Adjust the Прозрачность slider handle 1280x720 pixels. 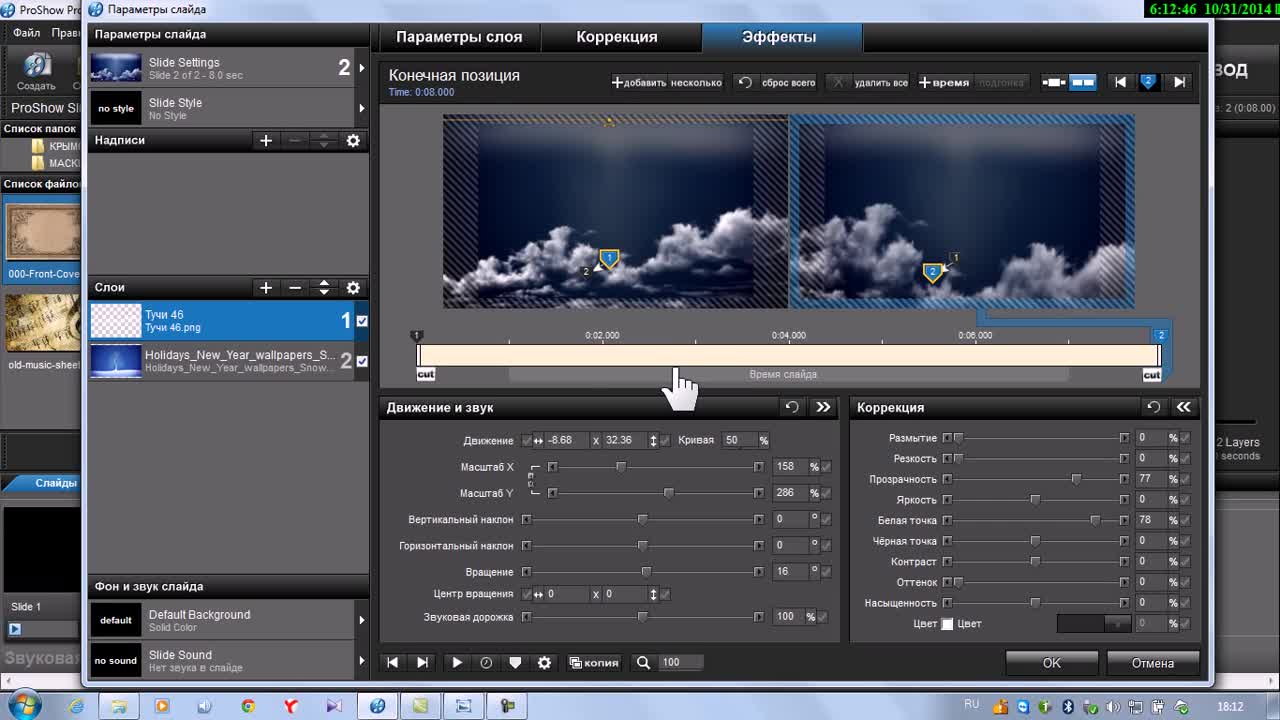[x=1076, y=480]
